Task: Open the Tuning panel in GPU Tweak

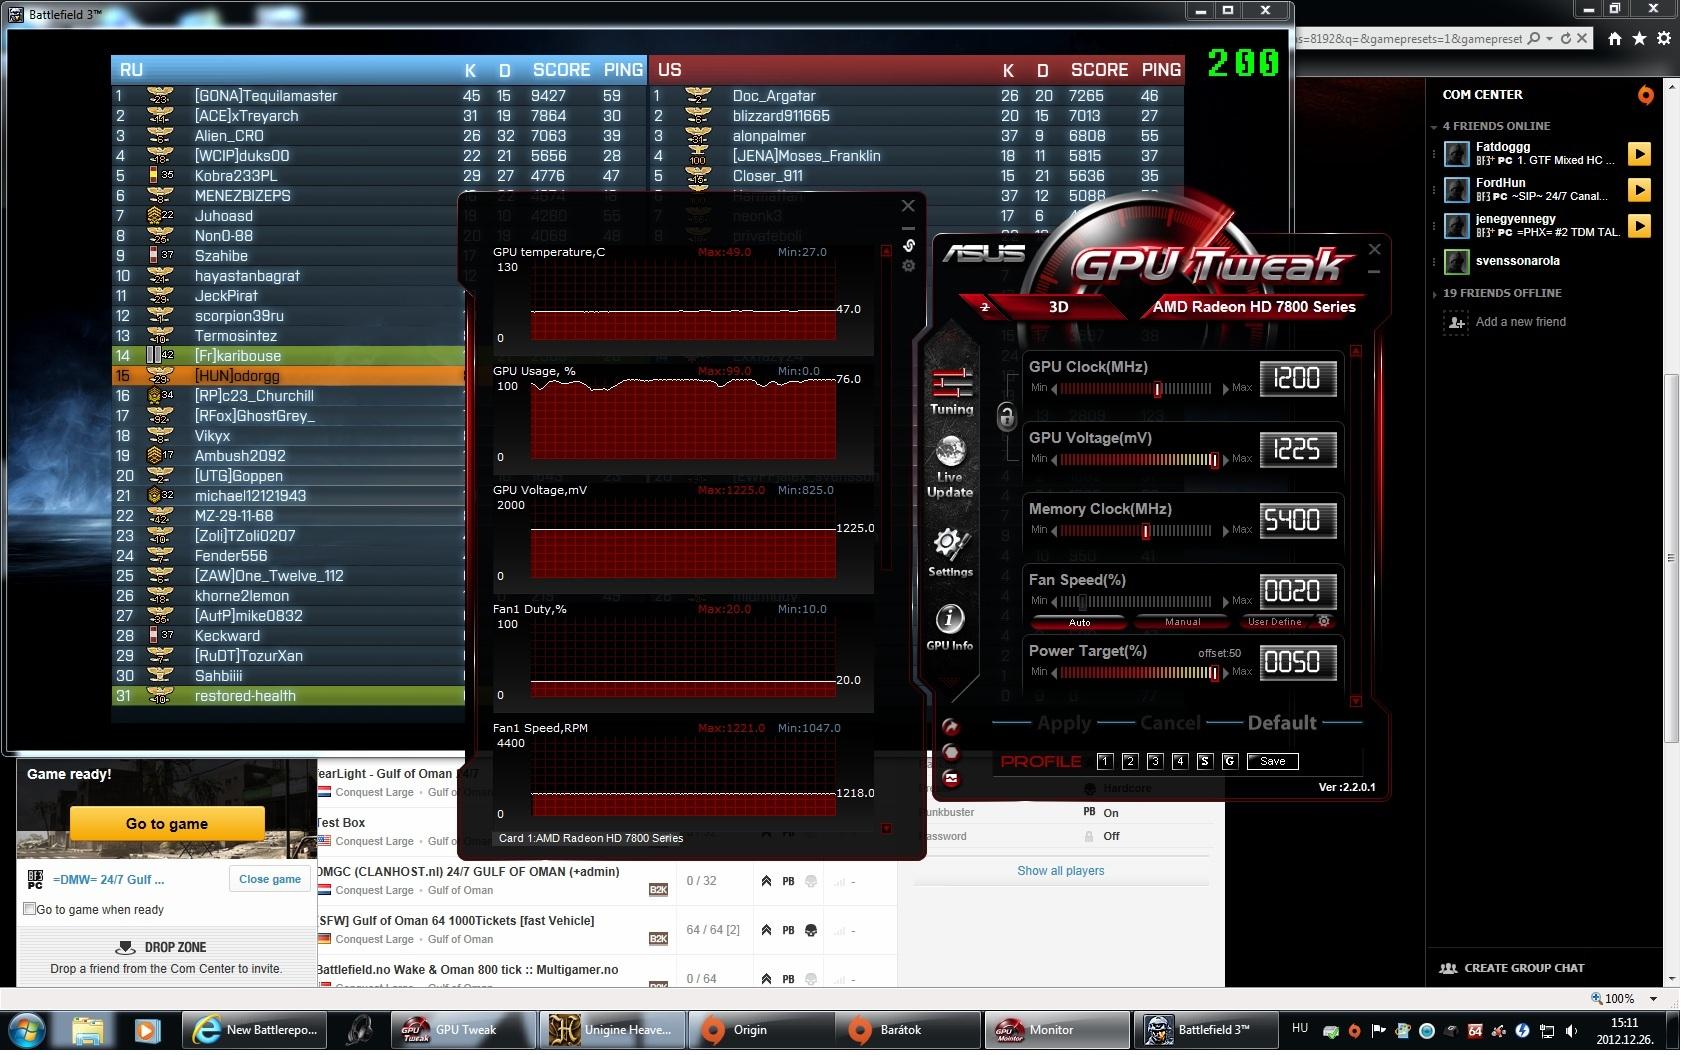Action: tap(951, 391)
